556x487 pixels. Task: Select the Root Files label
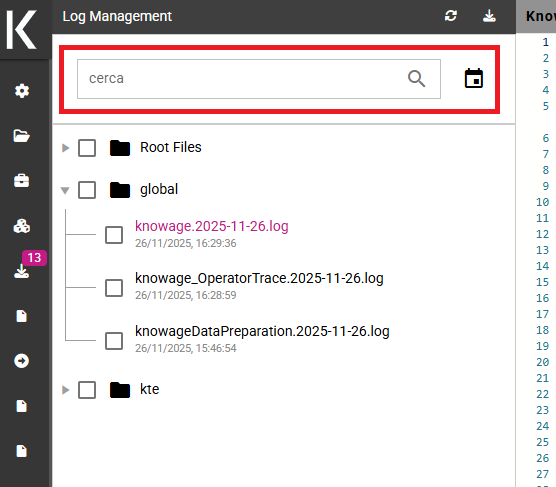tap(171, 147)
